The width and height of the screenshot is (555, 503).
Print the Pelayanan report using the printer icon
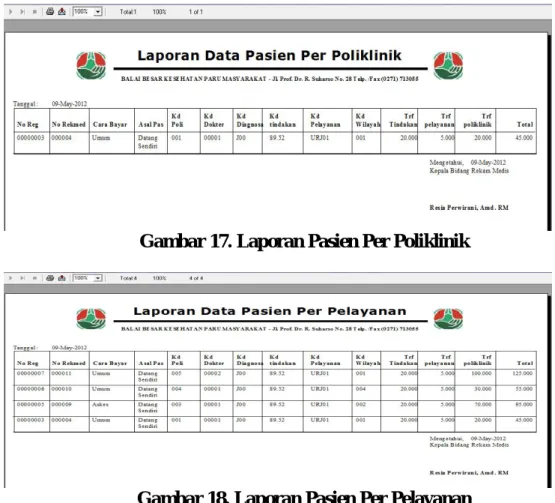click(x=50, y=278)
